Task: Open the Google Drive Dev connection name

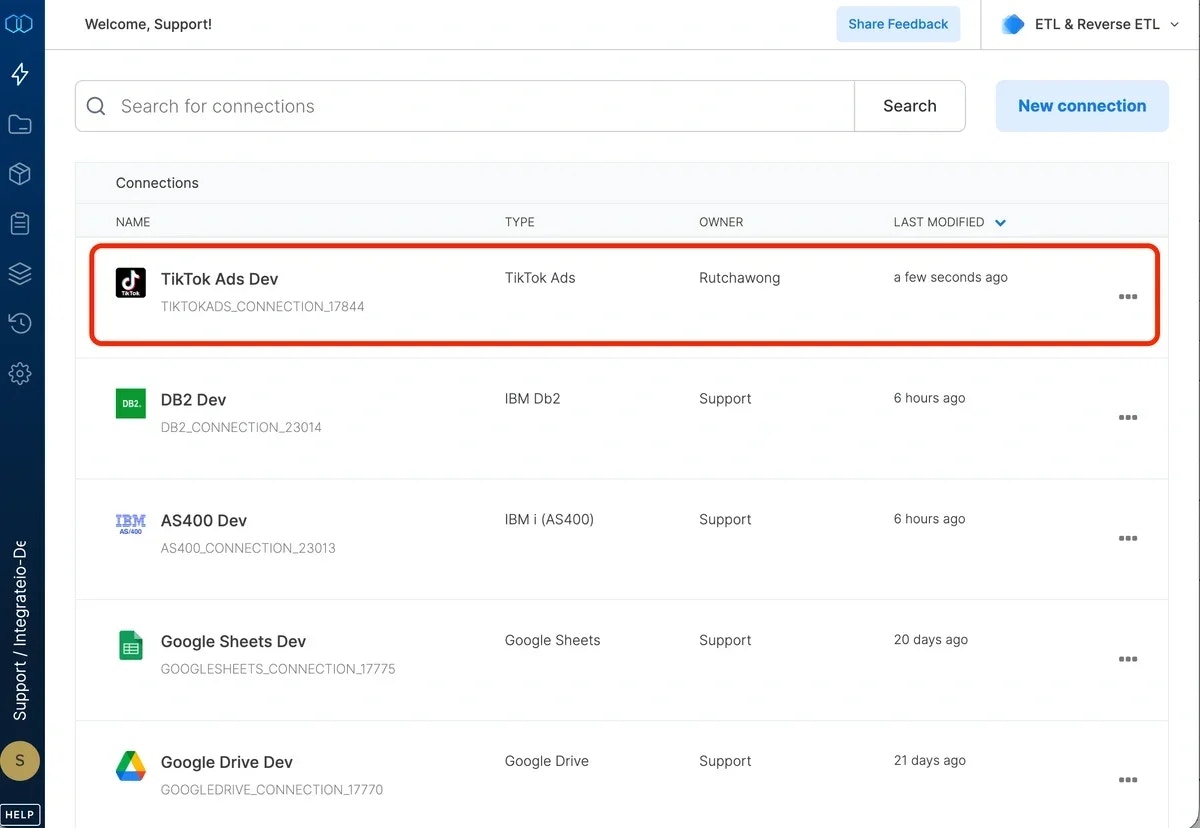Action: point(227,763)
